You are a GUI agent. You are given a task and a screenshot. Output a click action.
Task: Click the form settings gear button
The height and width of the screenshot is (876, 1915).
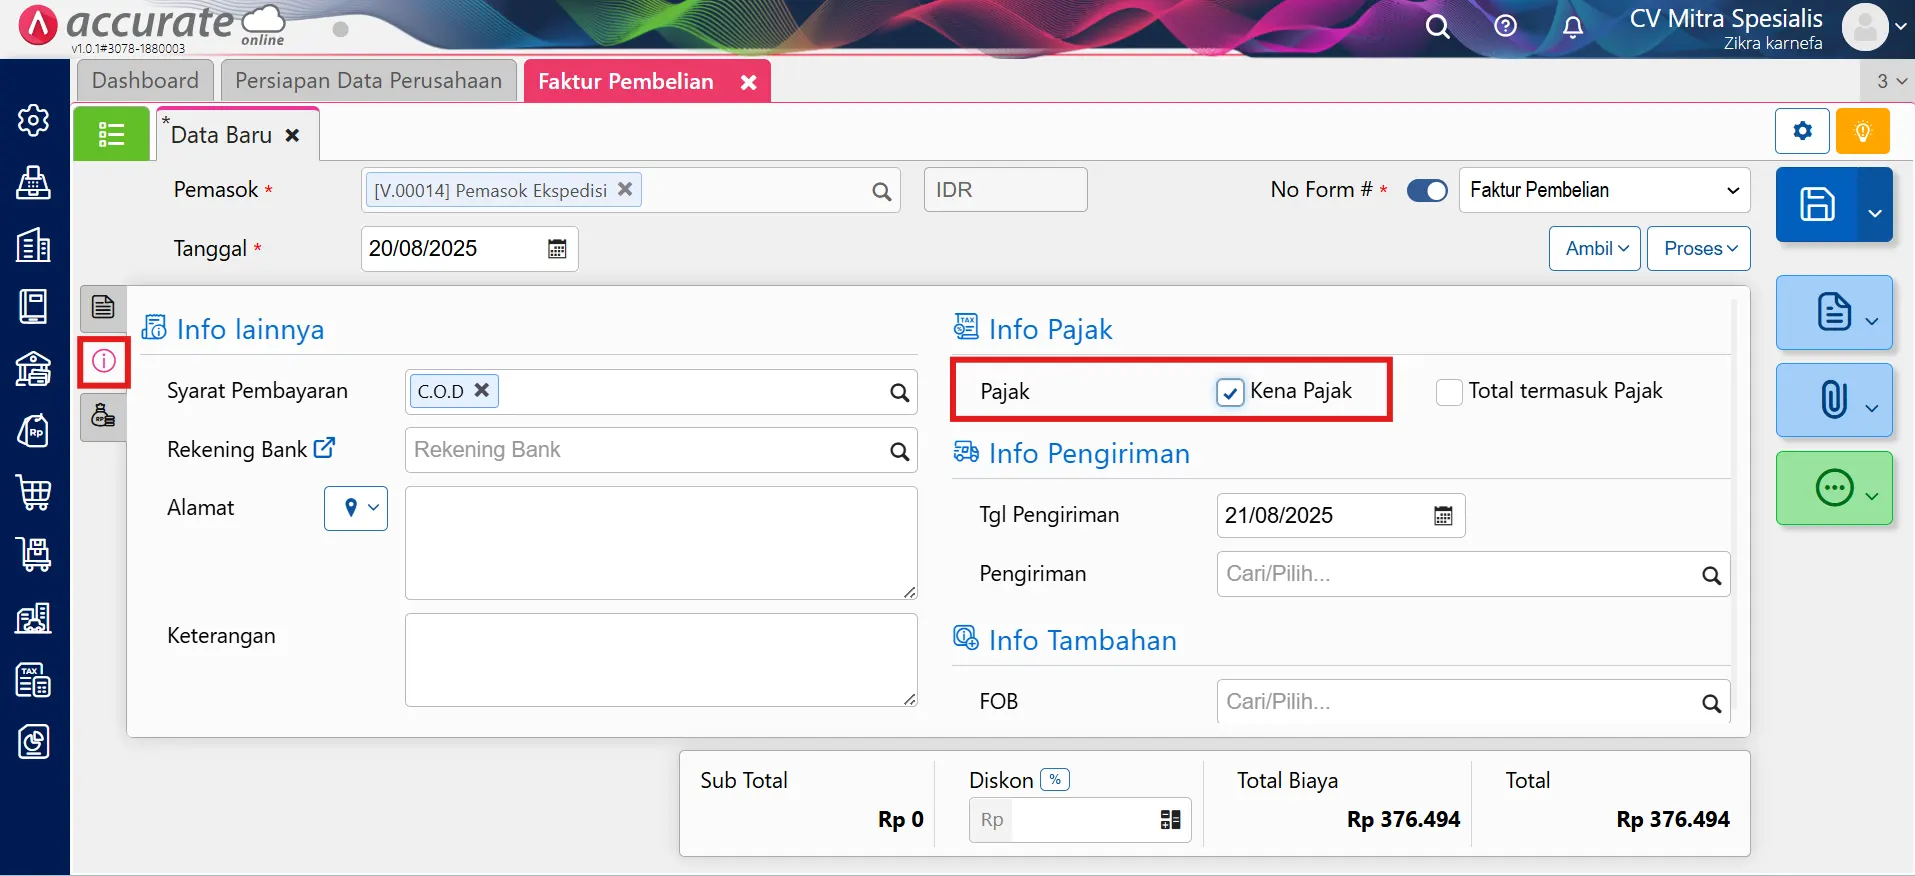1802,131
